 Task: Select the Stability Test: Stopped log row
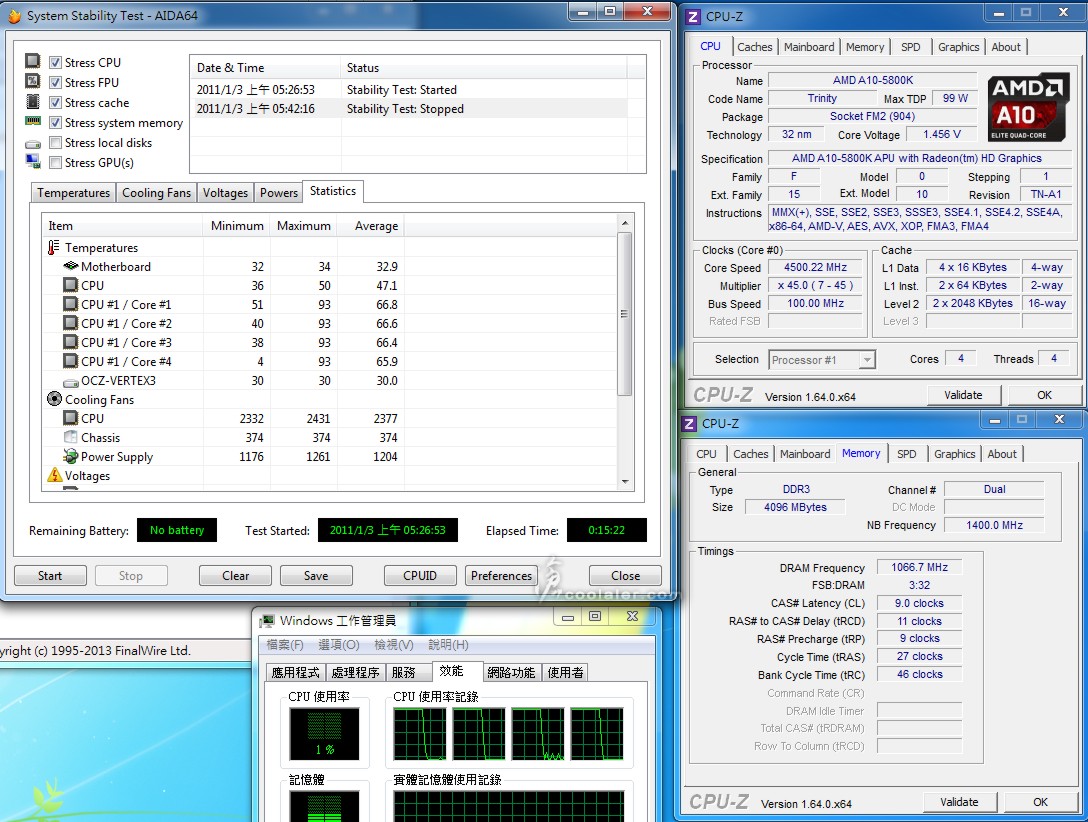click(x=408, y=109)
